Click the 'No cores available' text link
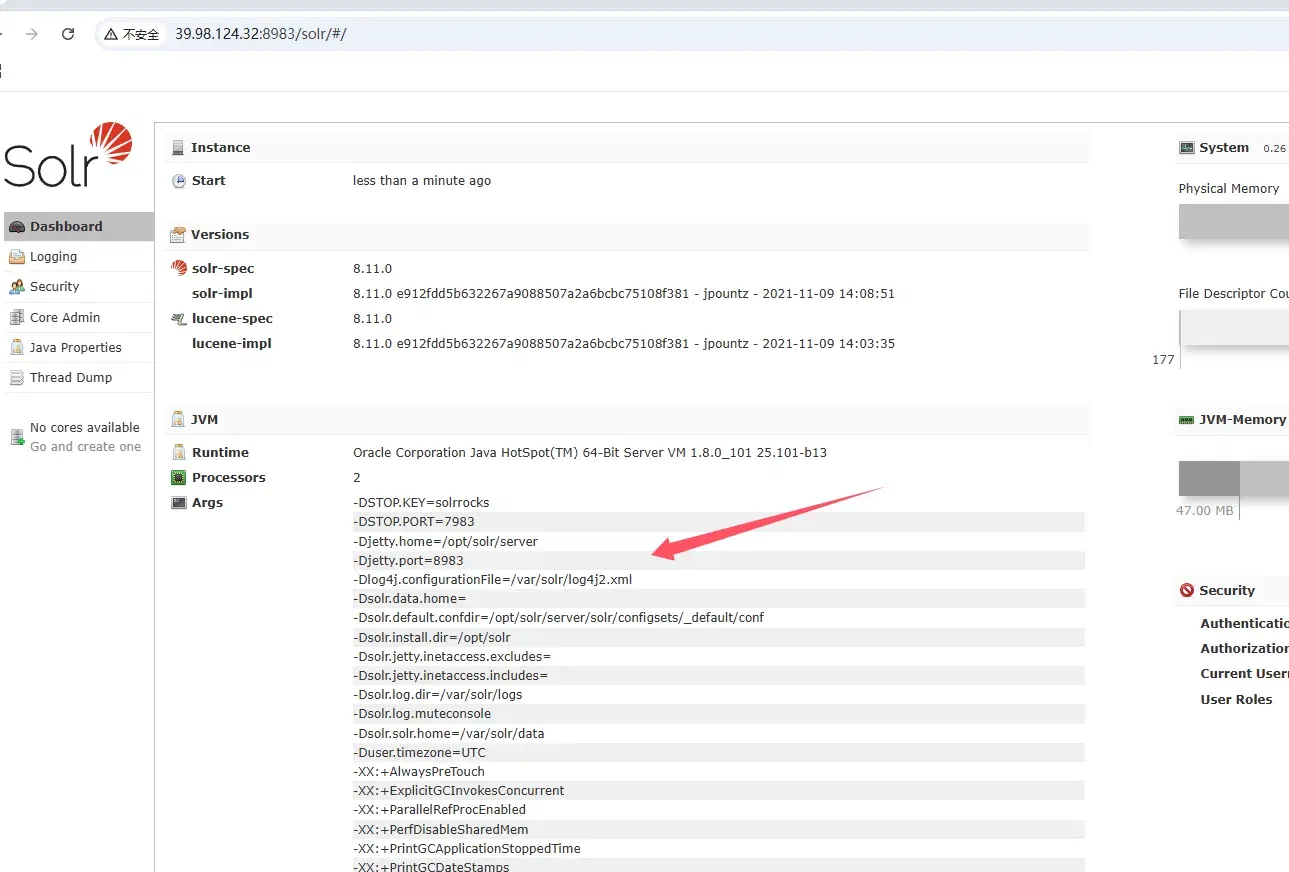 85,427
